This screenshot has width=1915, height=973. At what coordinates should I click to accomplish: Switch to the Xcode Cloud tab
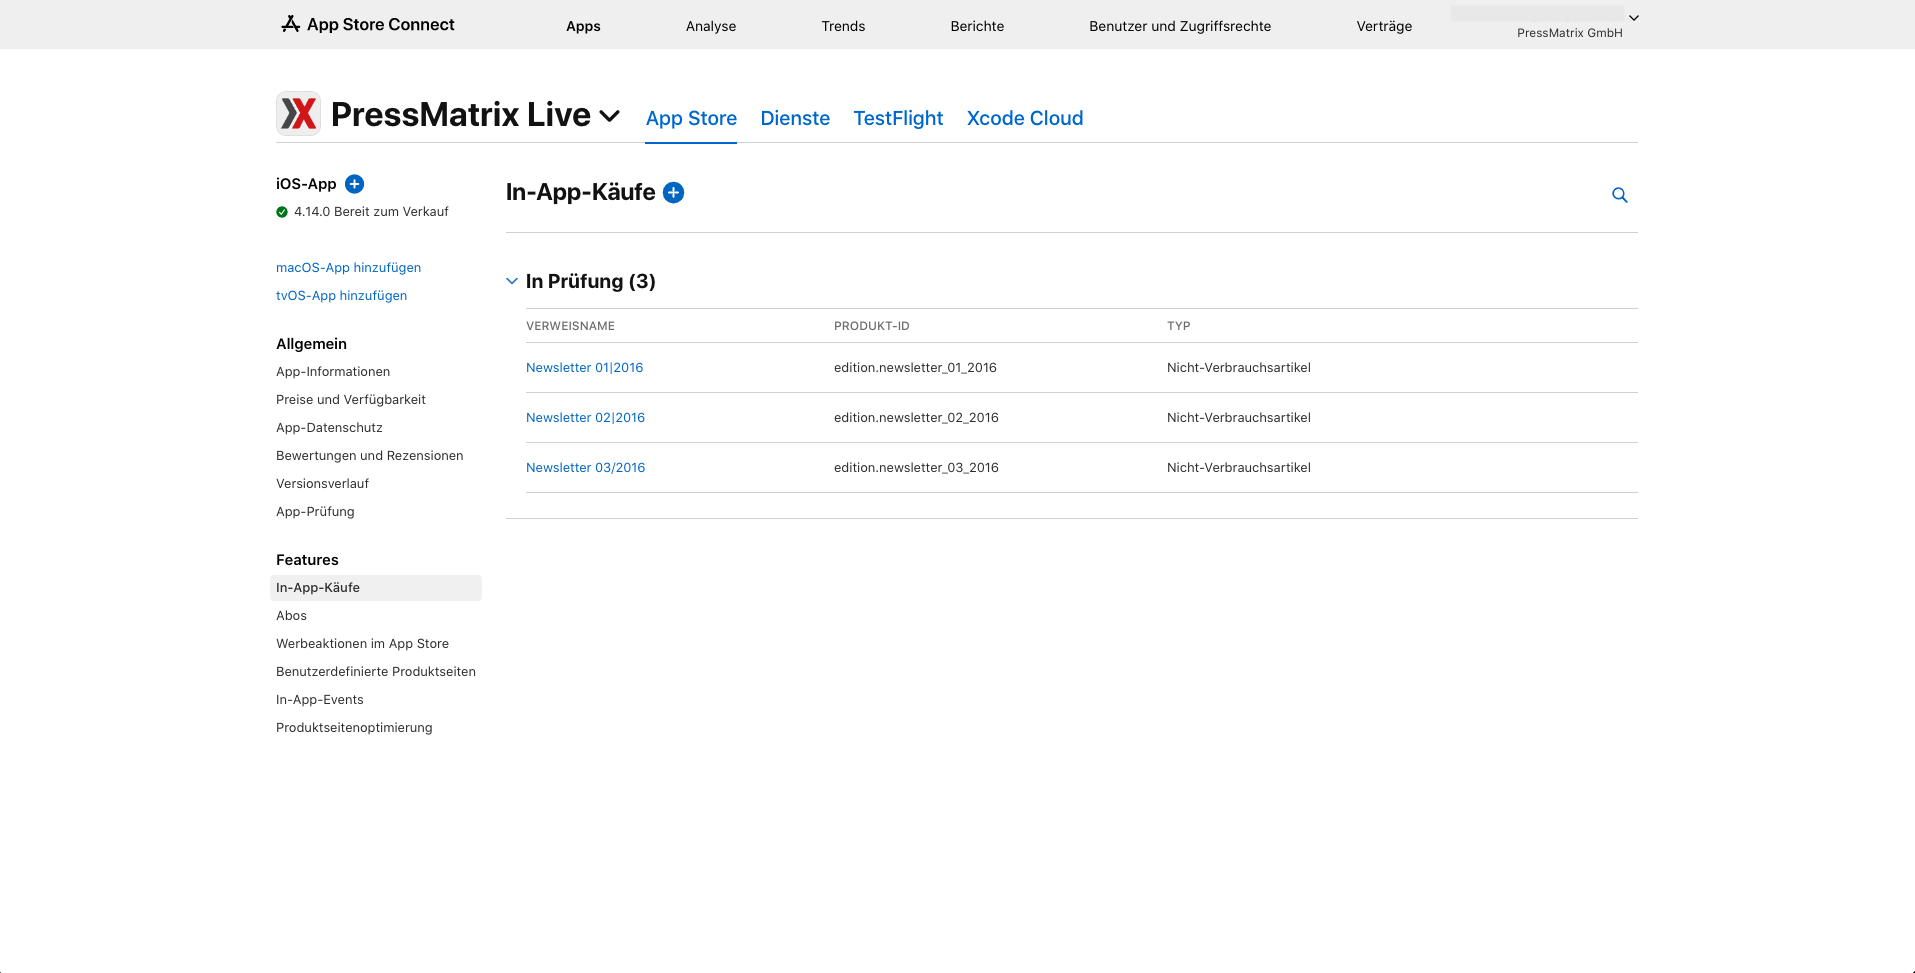tap(1025, 118)
